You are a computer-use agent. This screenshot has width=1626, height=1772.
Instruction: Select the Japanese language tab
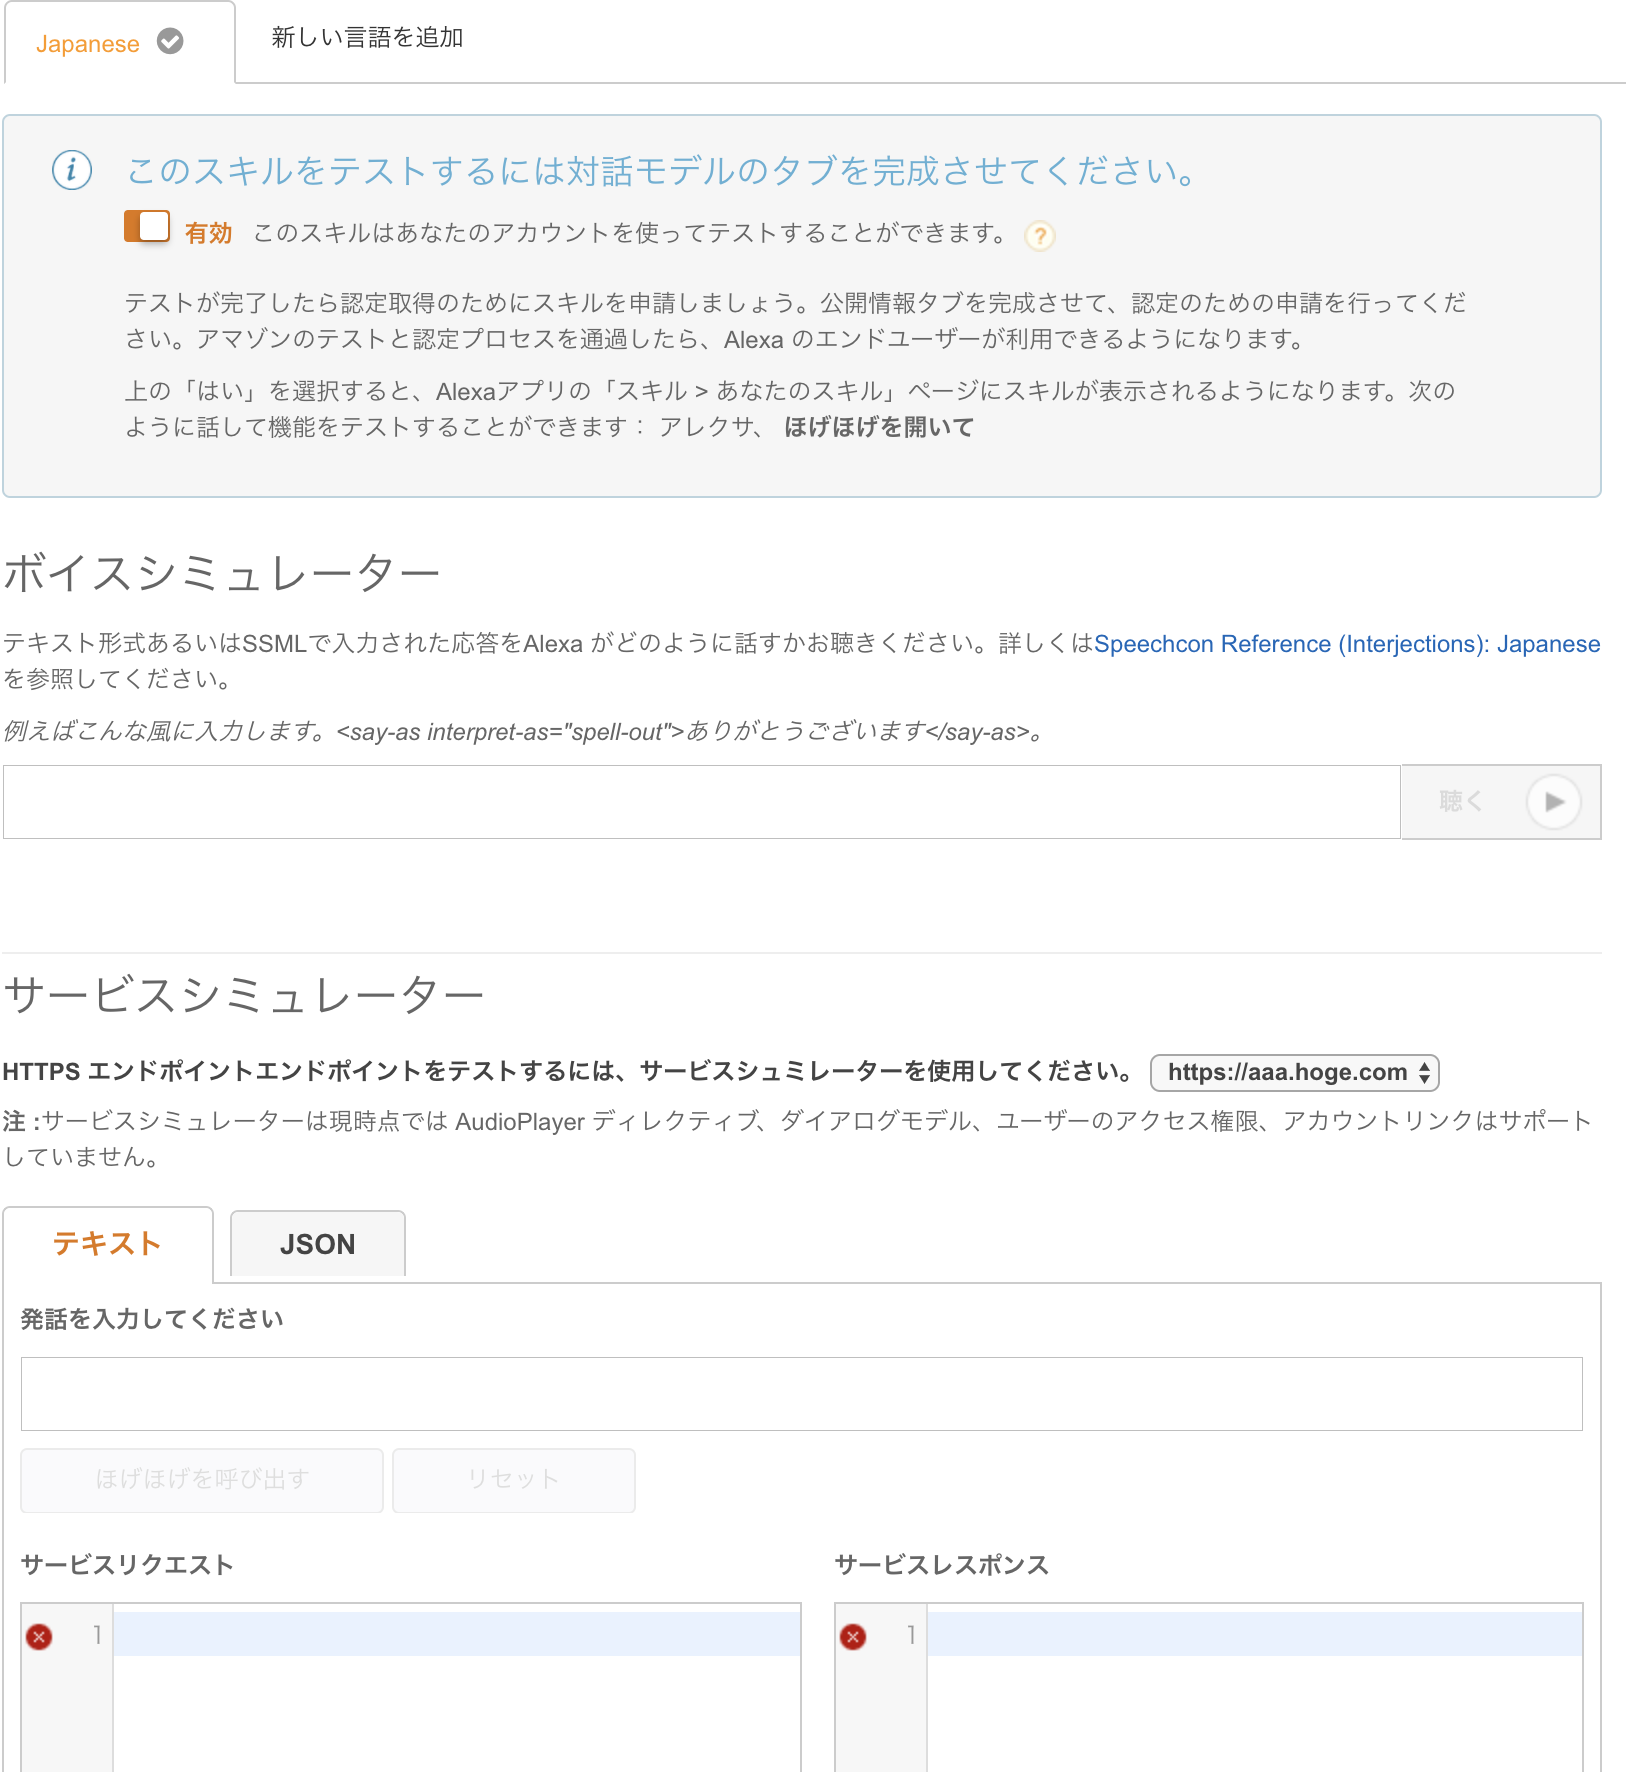119,43
